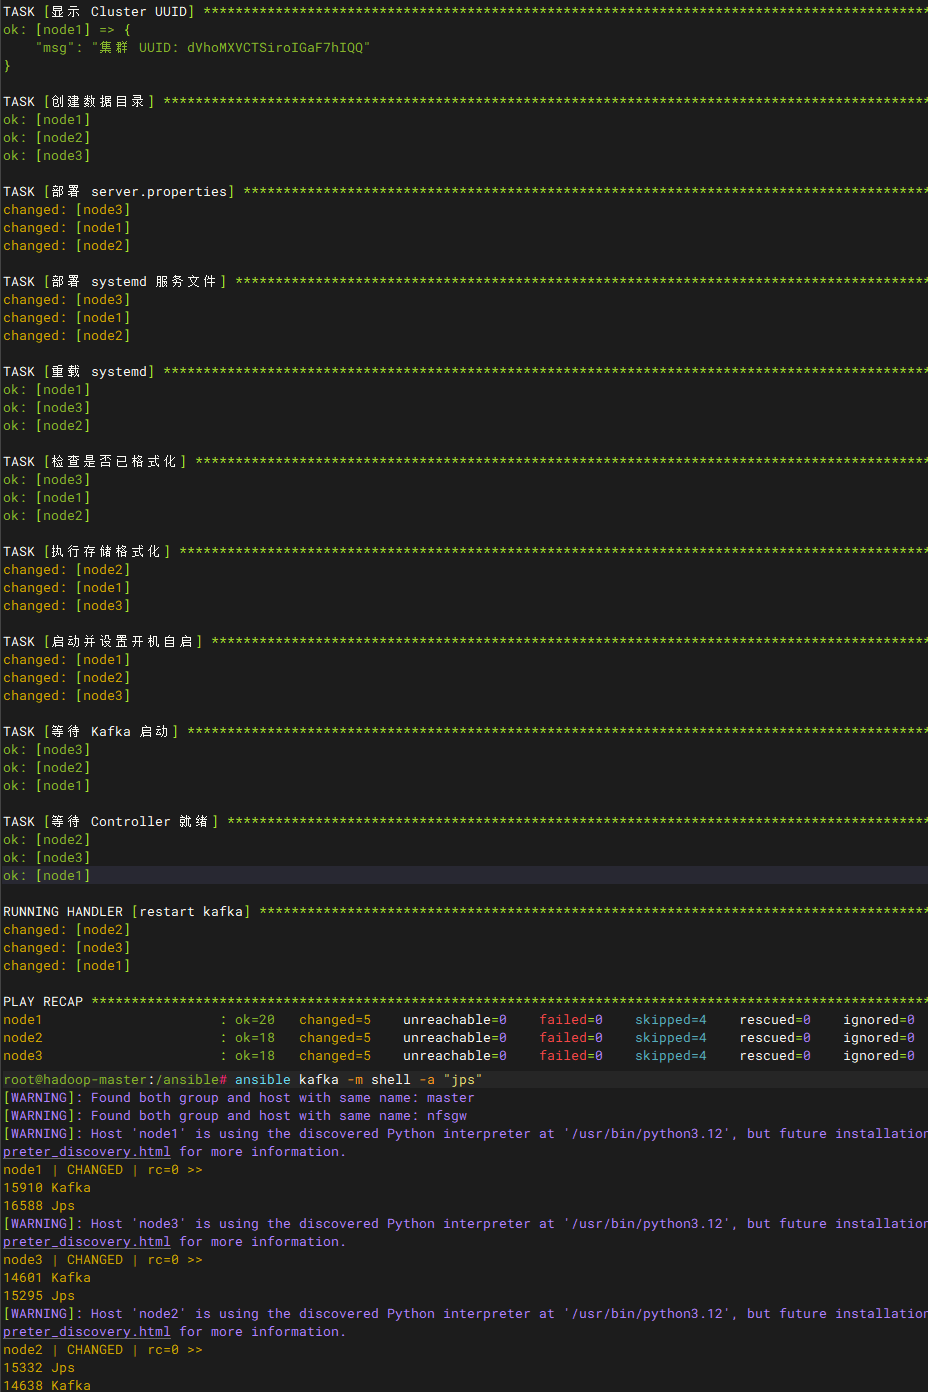Screen dimensions: 928x1392
Task: Click the '14601 Kafka' process line
Action: coord(47,1278)
